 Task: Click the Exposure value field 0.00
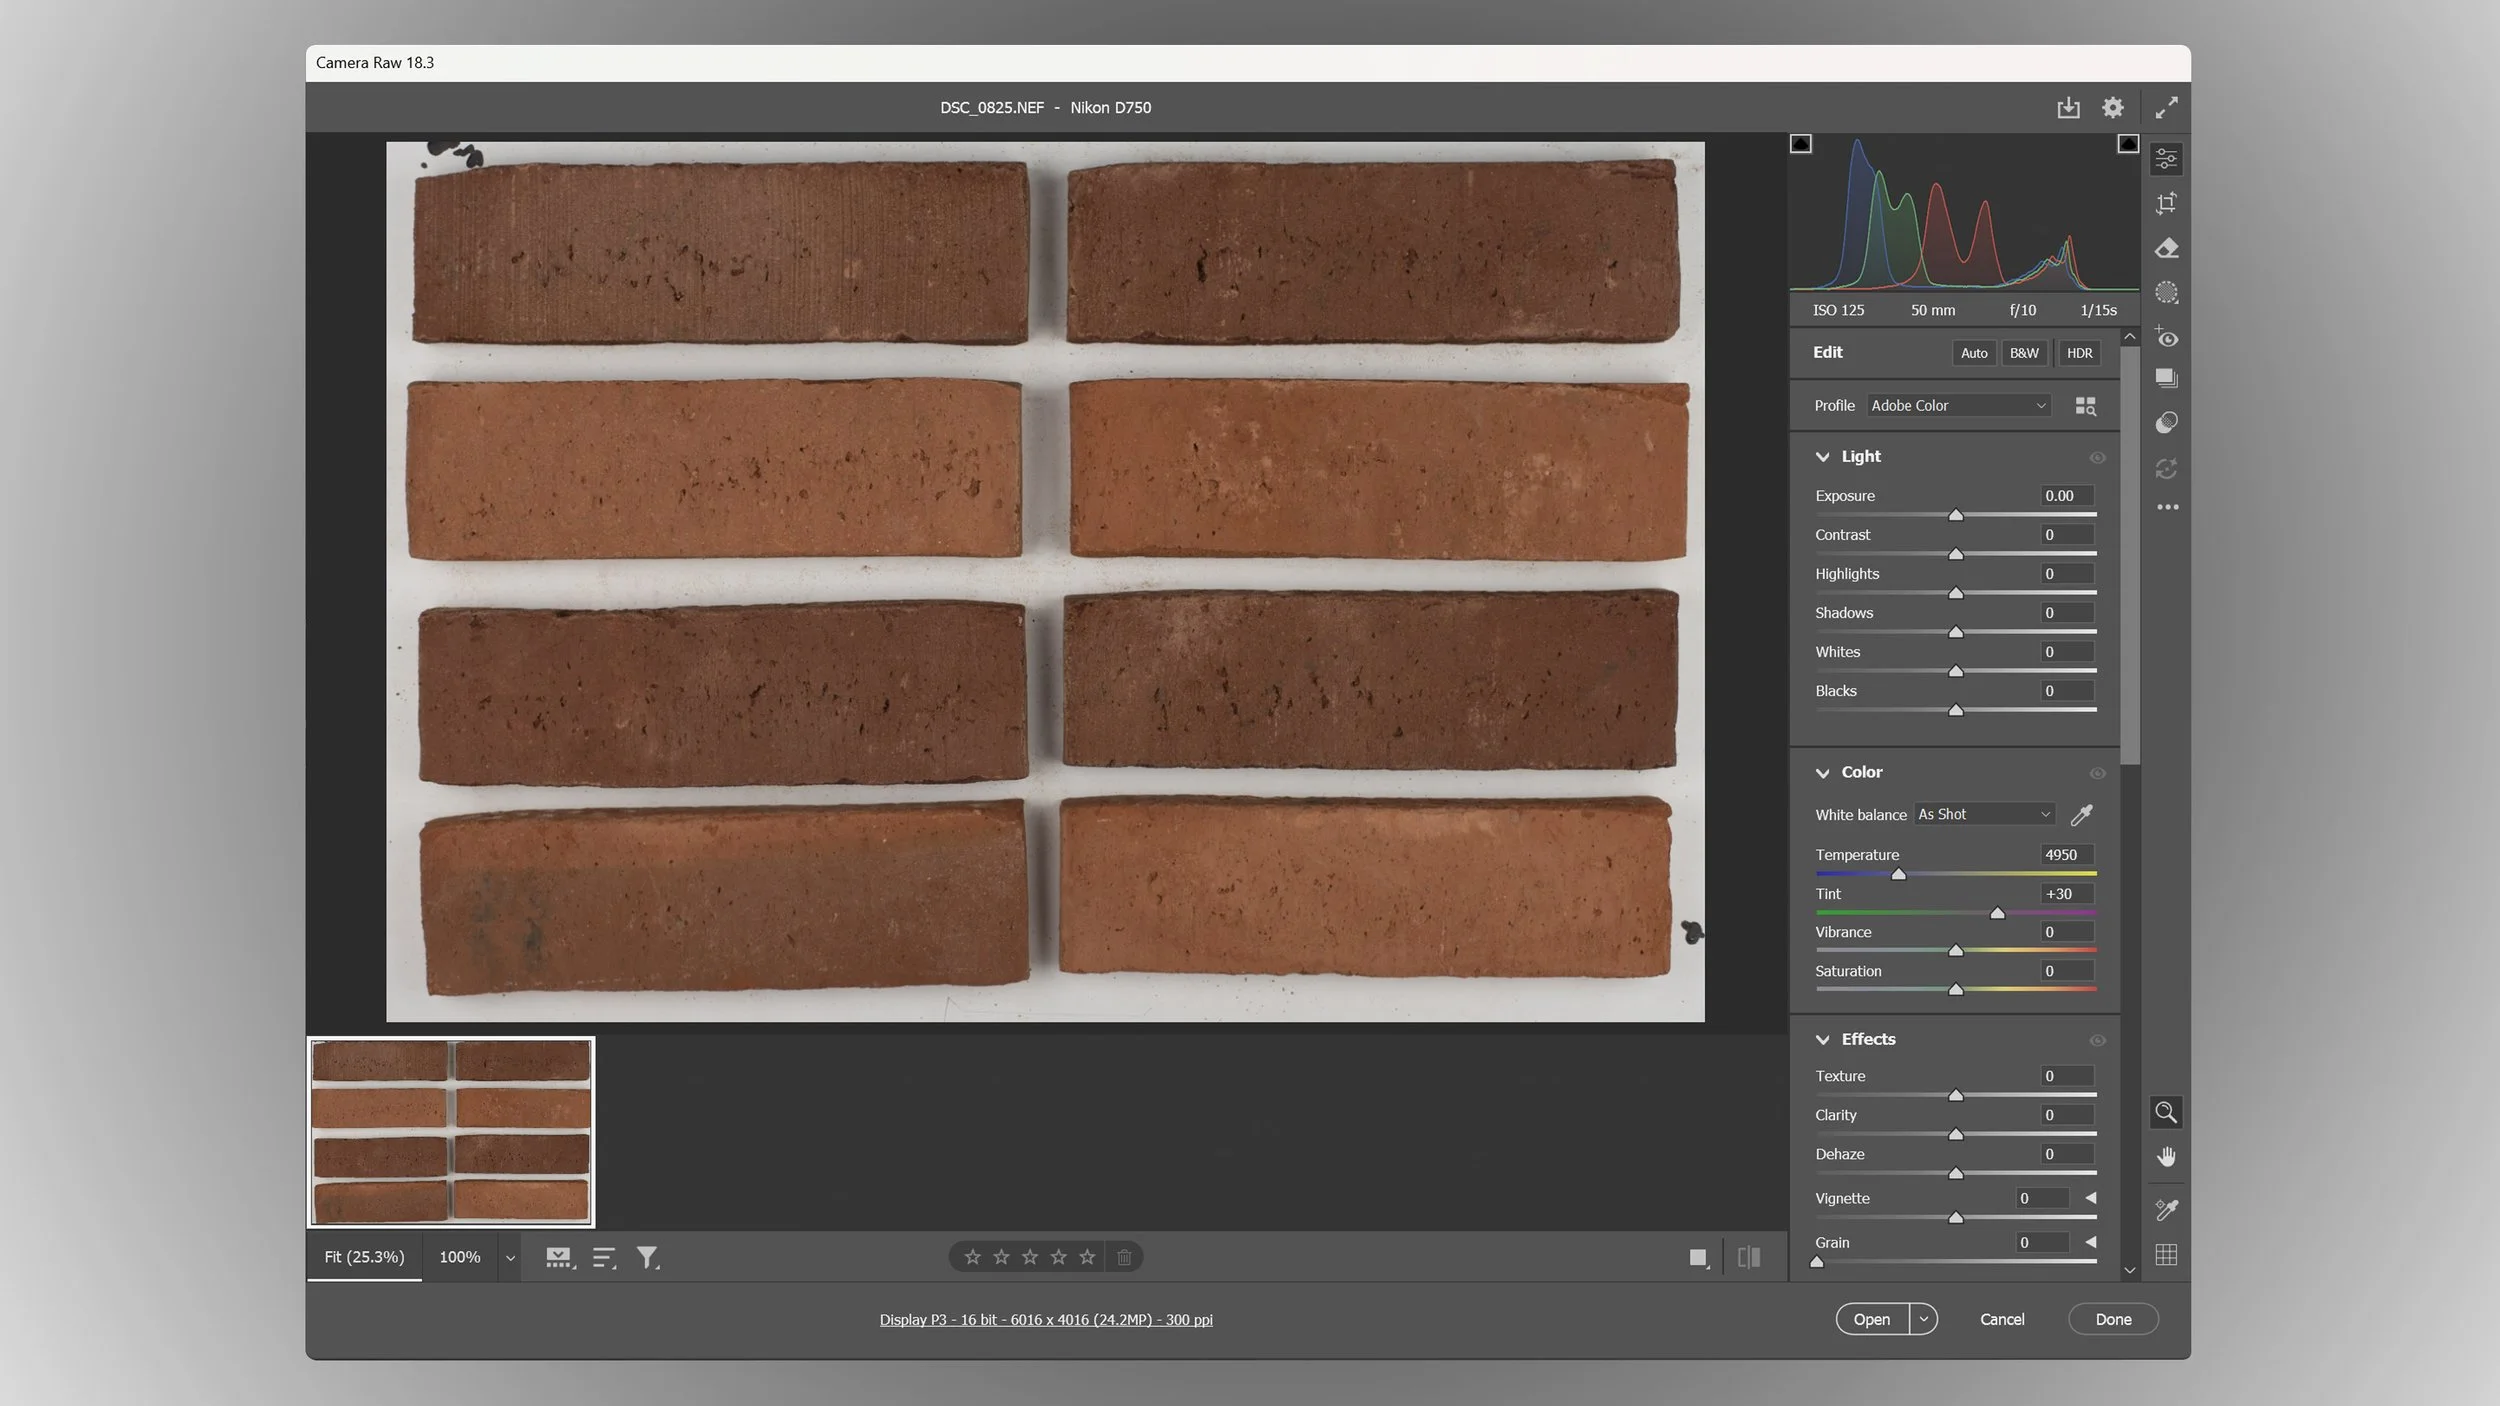click(2066, 496)
